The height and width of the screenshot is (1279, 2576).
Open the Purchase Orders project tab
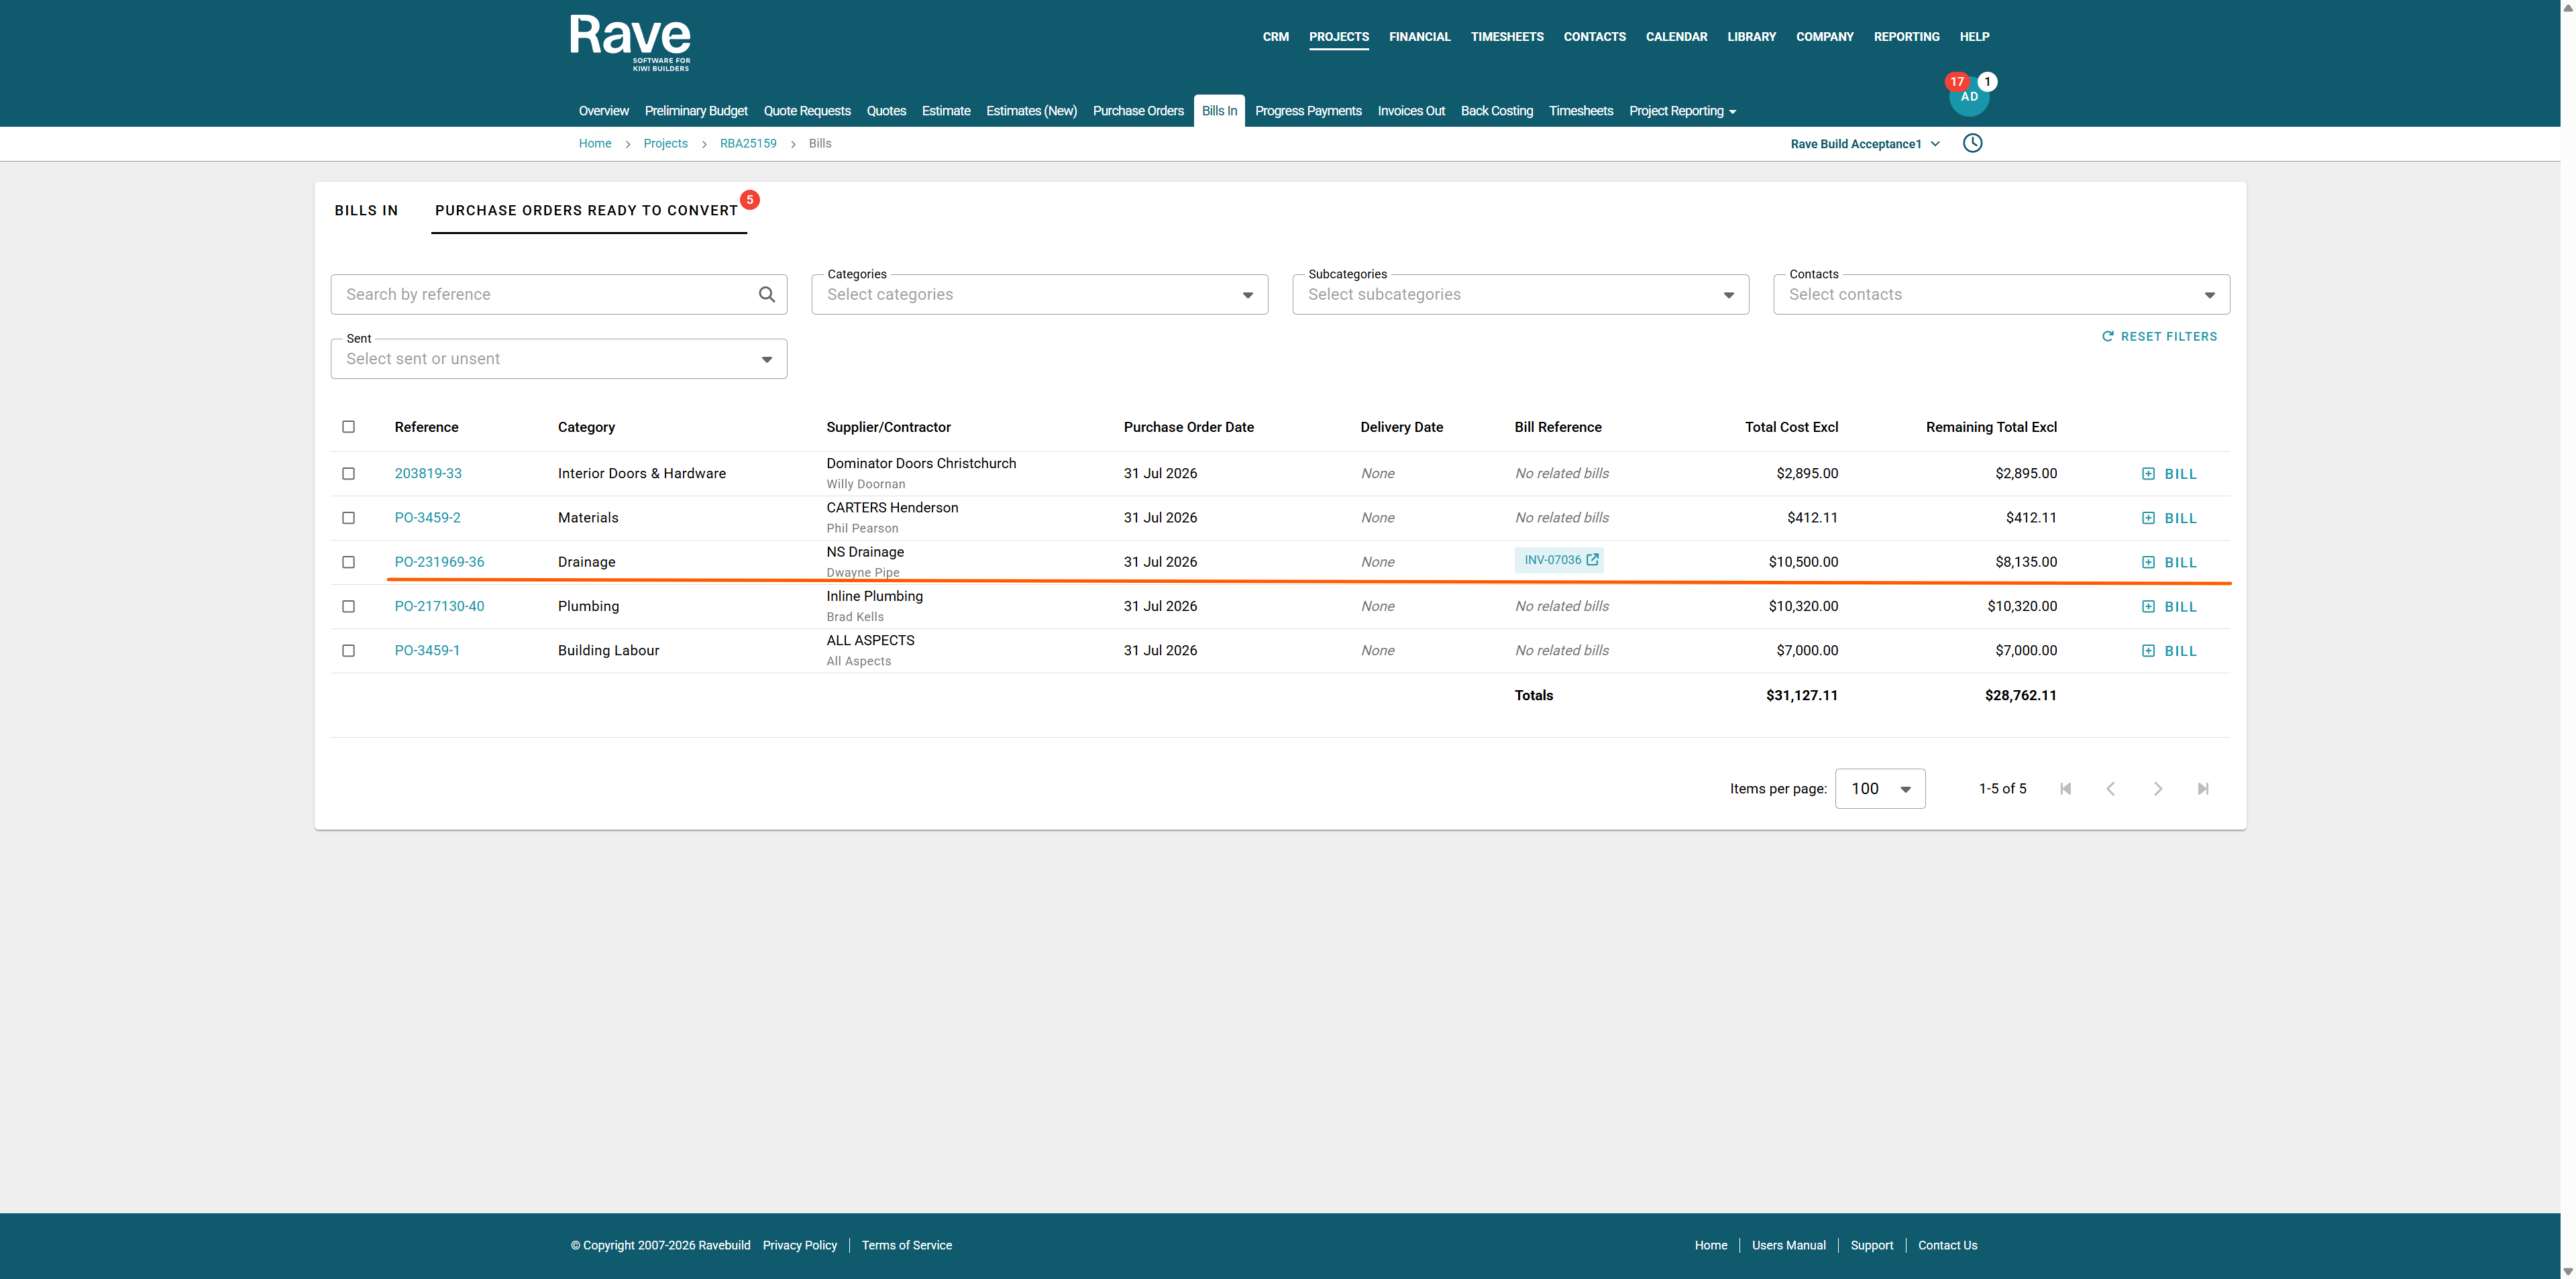click(x=1138, y=111)
